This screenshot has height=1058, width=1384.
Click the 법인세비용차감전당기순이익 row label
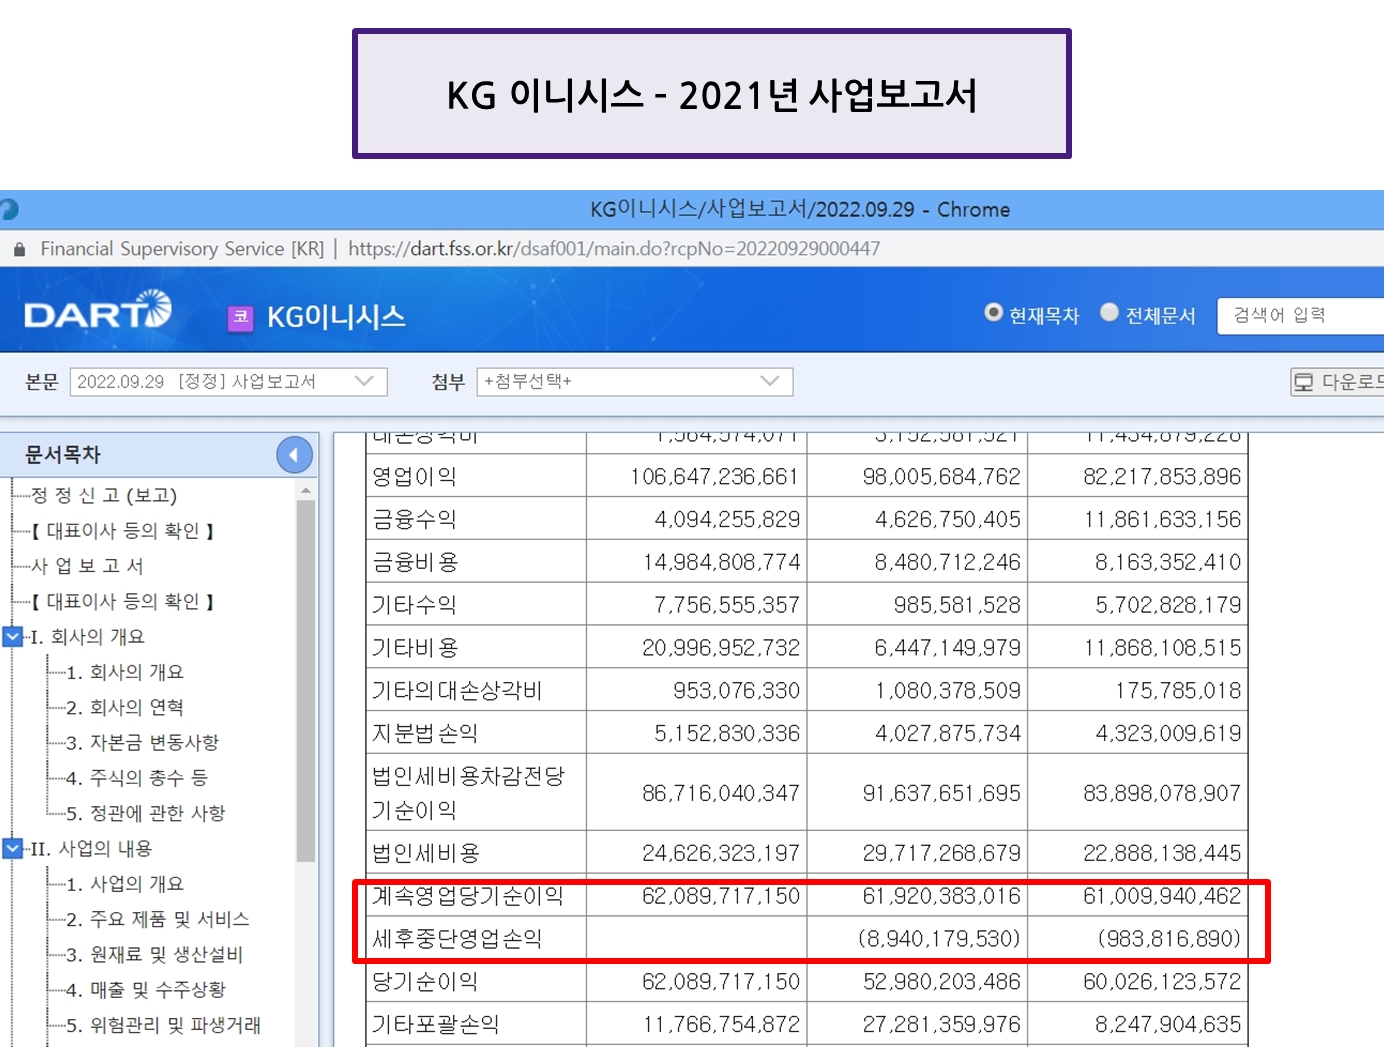click(468, 793)
